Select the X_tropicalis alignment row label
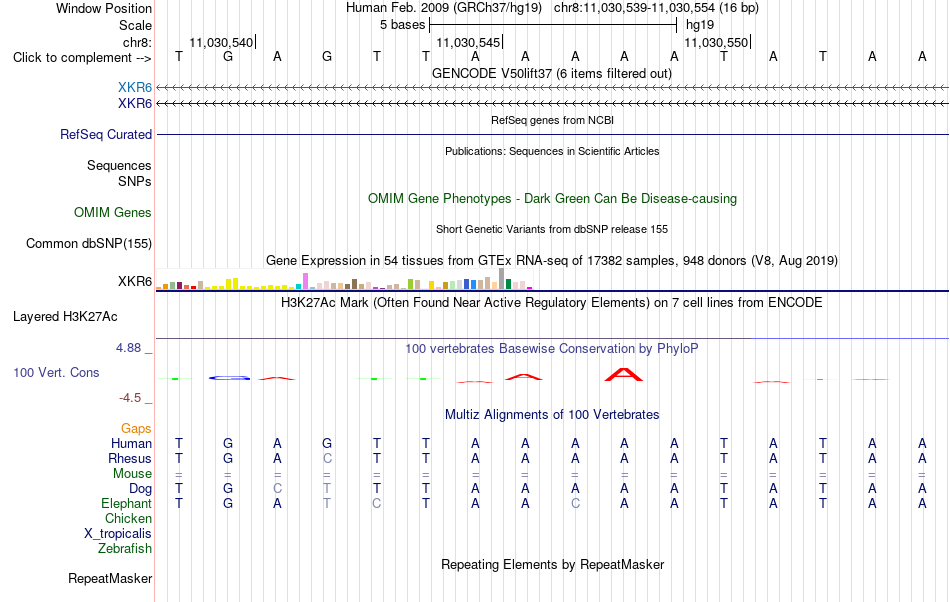Viewport: 950px width, 602px height. pos(118,534)
